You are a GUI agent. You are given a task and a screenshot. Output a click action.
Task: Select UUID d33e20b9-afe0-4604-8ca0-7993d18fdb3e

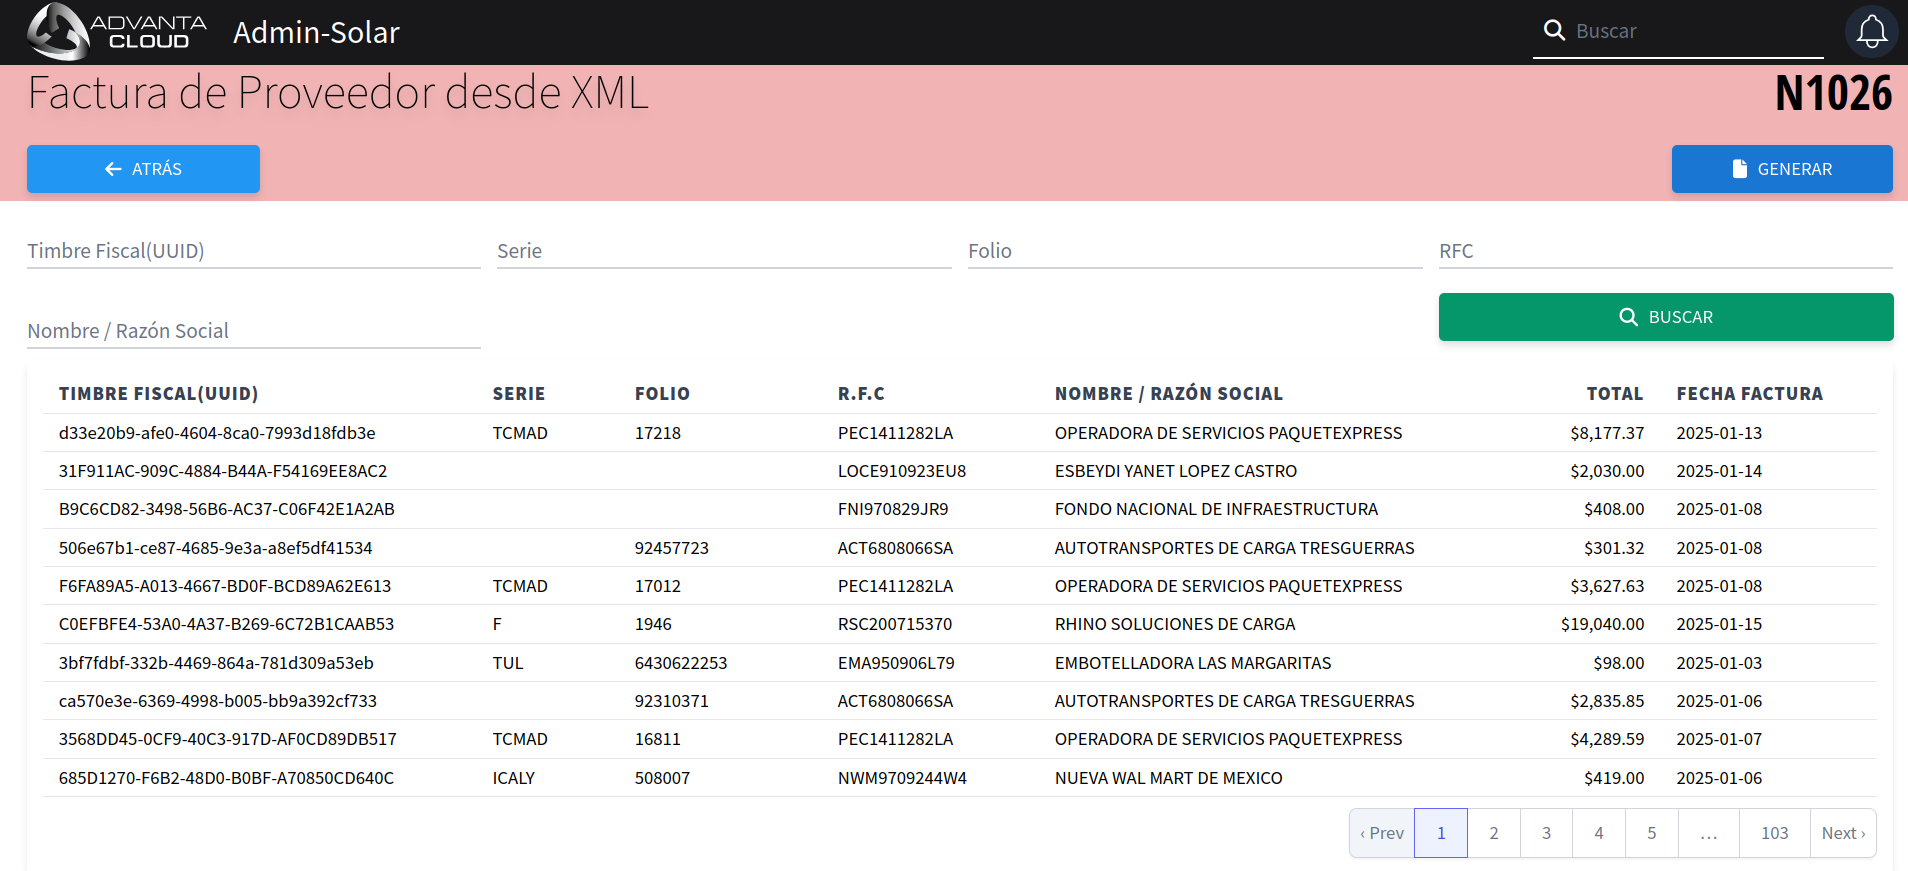[x=217, y=433]
